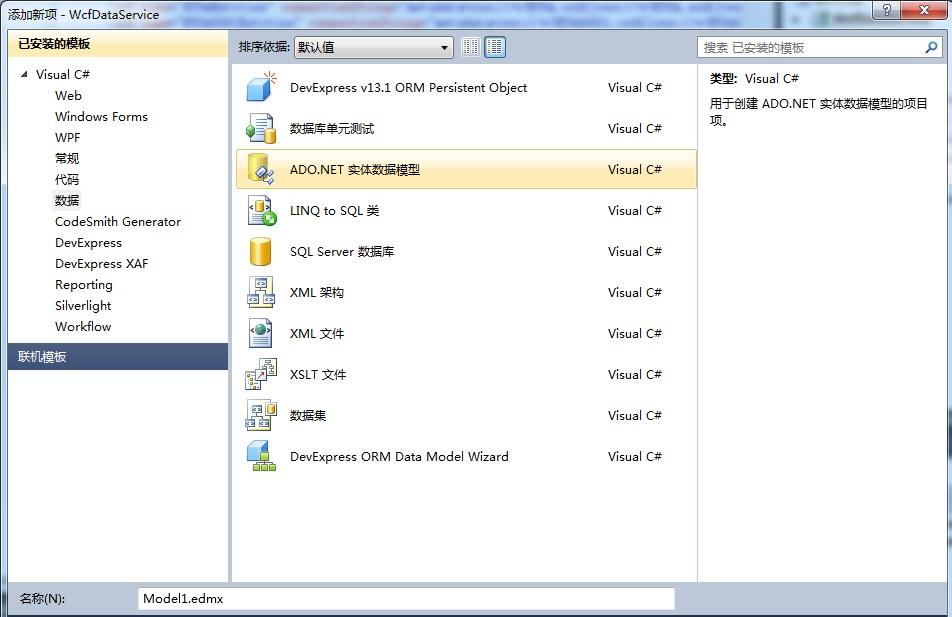Open the 已安装的模板 section header
The width and height of the screenshot is (952, 617).
[118, 44]
